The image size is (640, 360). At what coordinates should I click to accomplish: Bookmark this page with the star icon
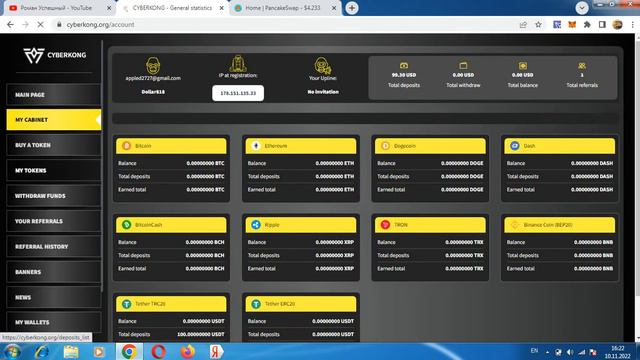[x=538, y=24]
